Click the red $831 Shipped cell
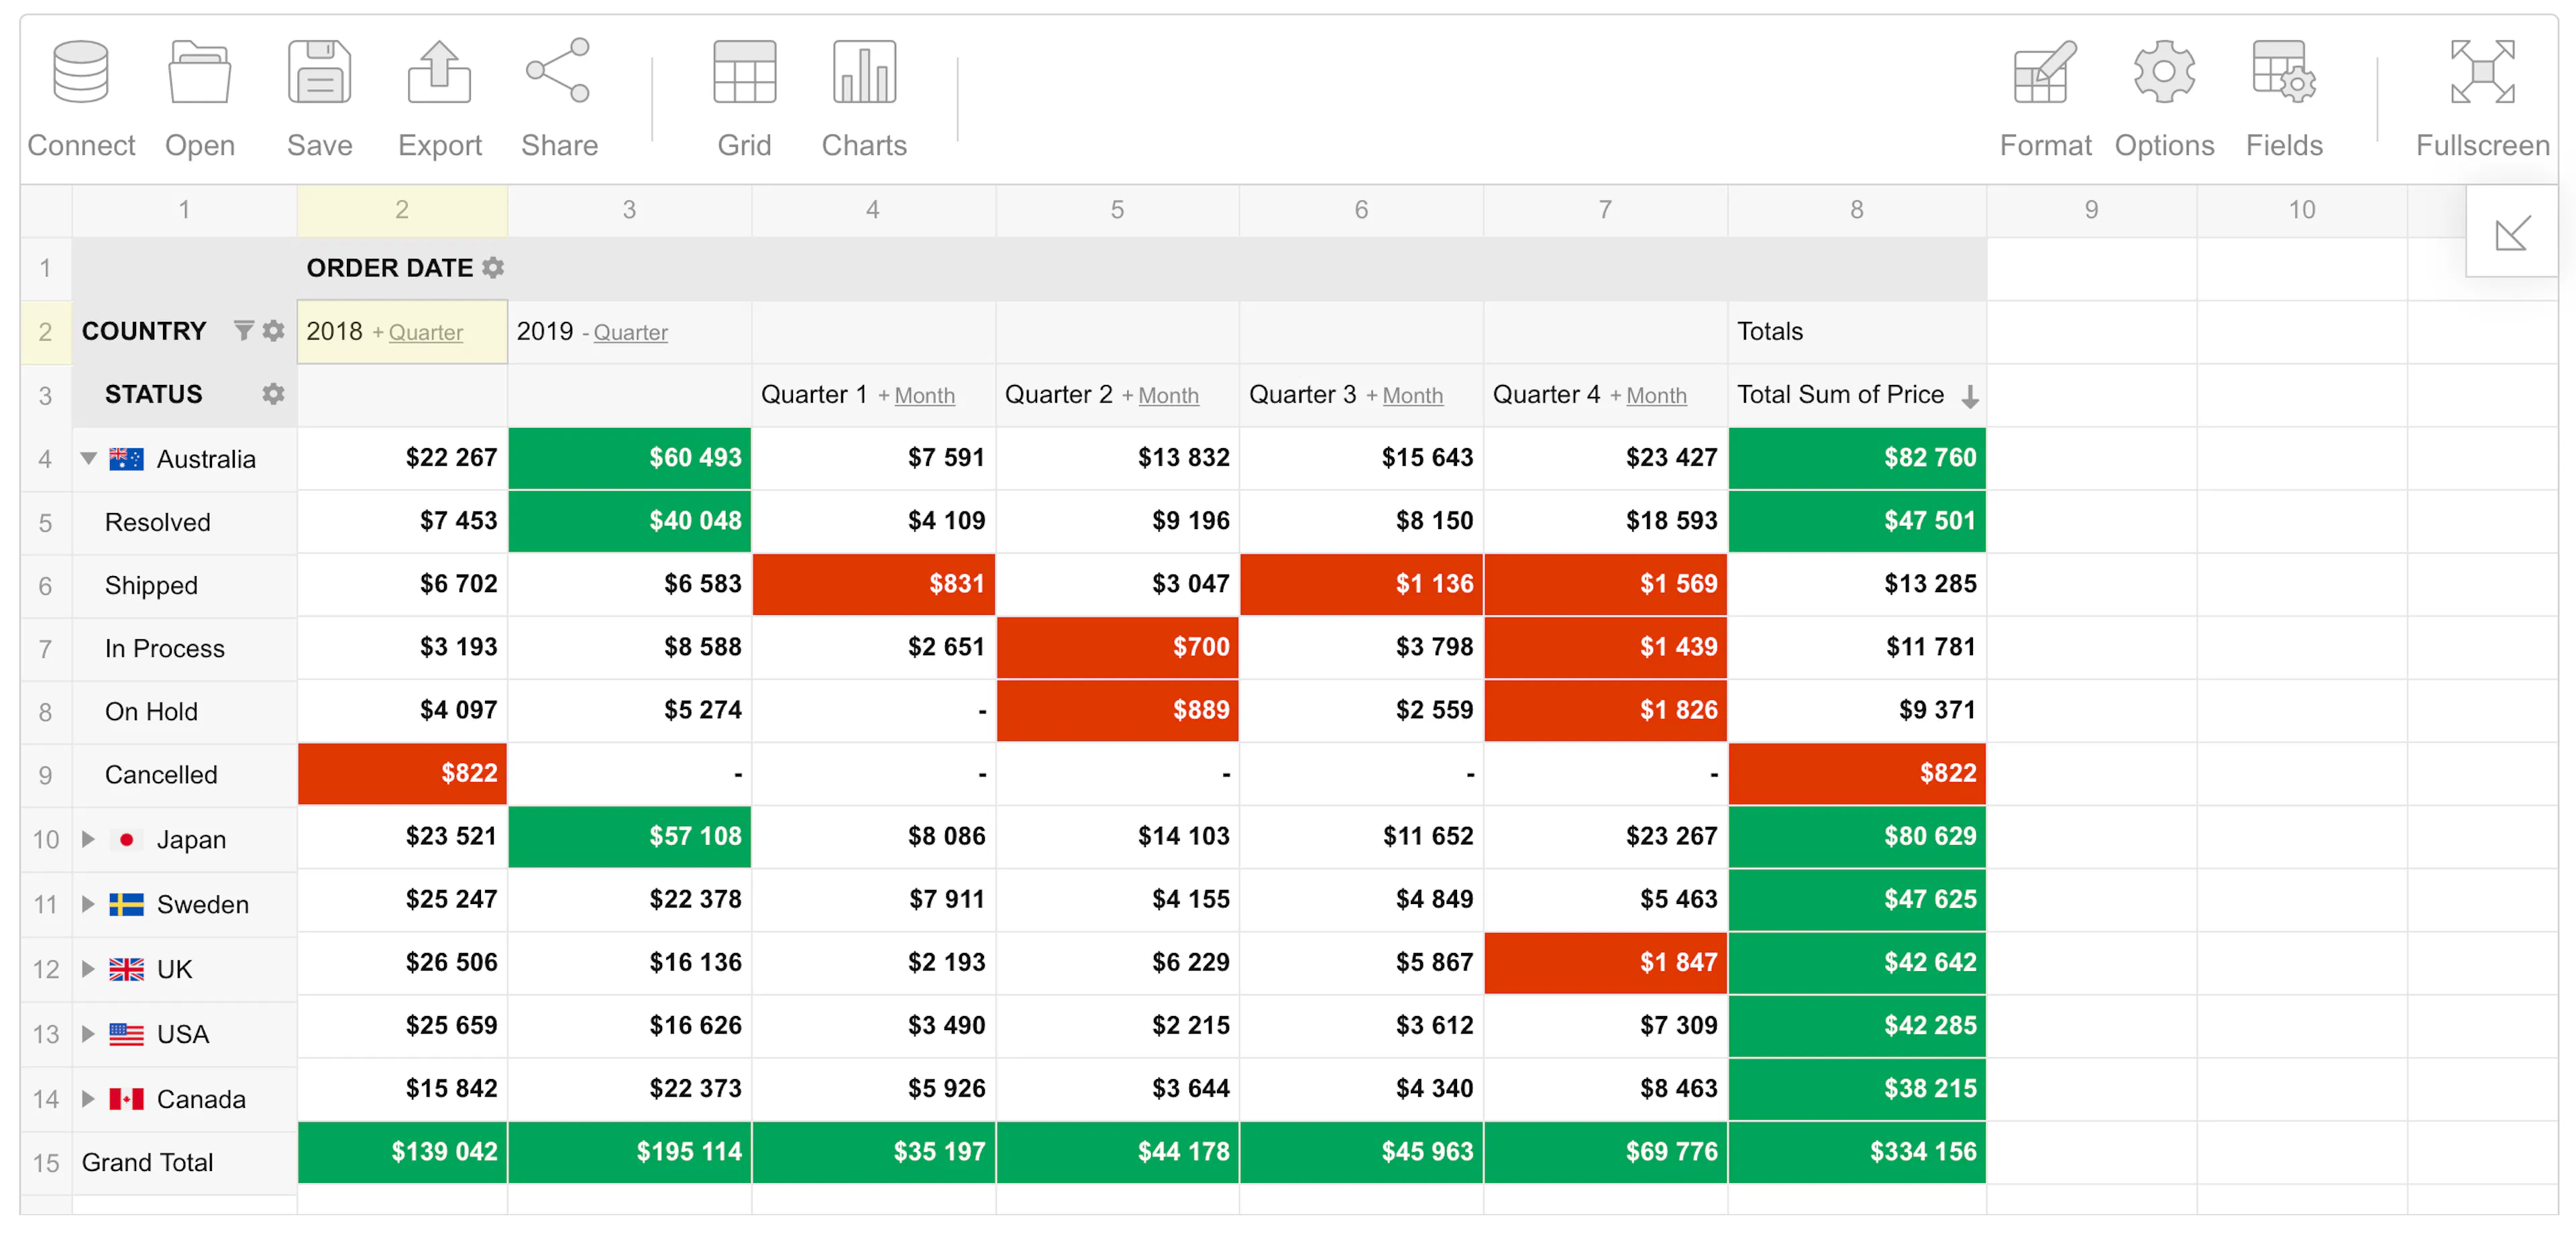This screenshot has width=2576, height=1238. tap(874, 584)
